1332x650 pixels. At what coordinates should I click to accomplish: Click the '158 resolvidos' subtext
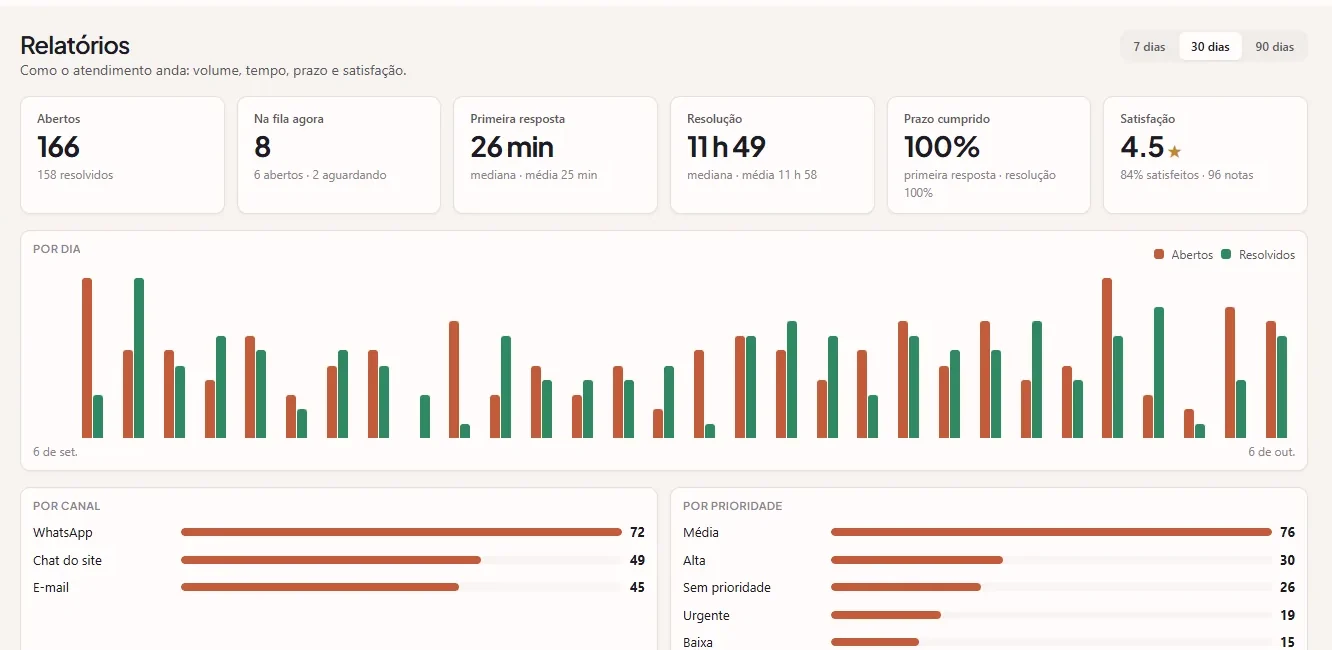tap(75, 175)
